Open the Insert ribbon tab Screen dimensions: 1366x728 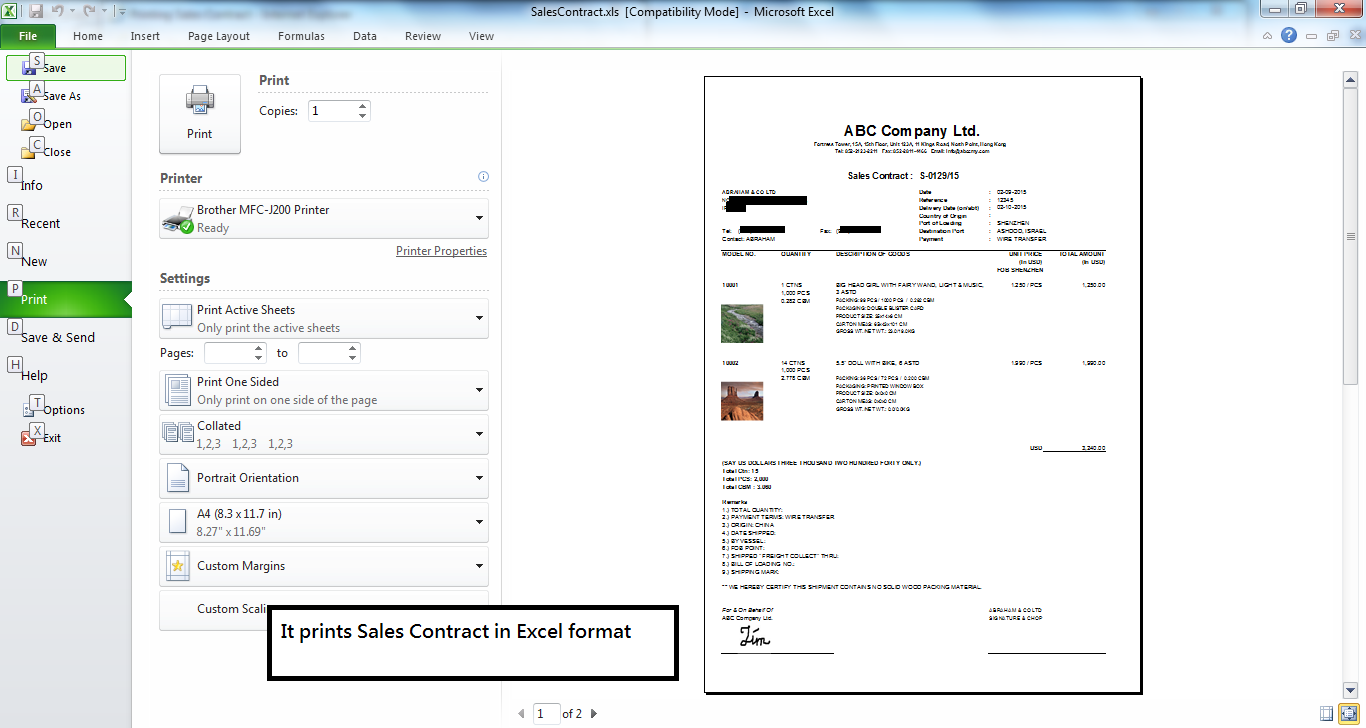pos(145,36)
